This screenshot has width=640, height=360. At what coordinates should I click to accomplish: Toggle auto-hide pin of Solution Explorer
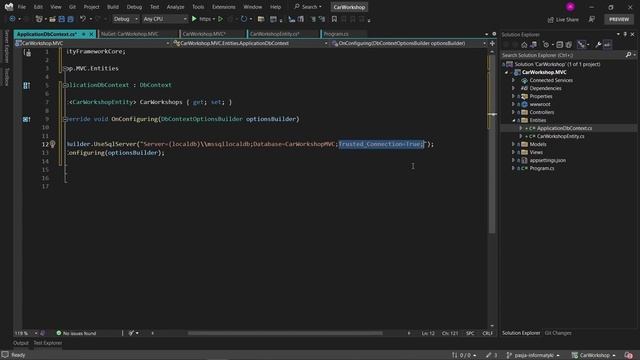(625, 34)
